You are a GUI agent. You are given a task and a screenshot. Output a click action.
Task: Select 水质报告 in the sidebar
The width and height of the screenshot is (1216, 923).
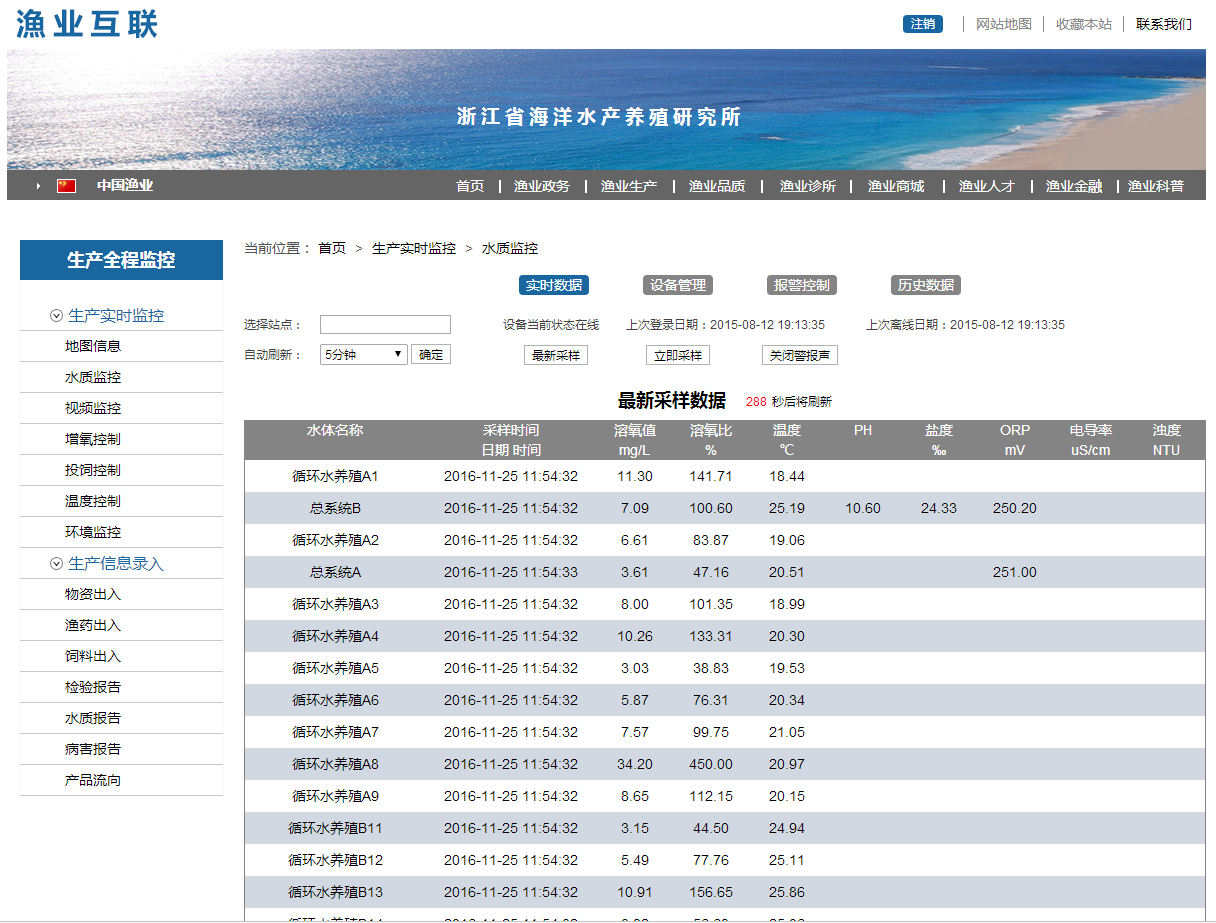[x=93, y=719]
